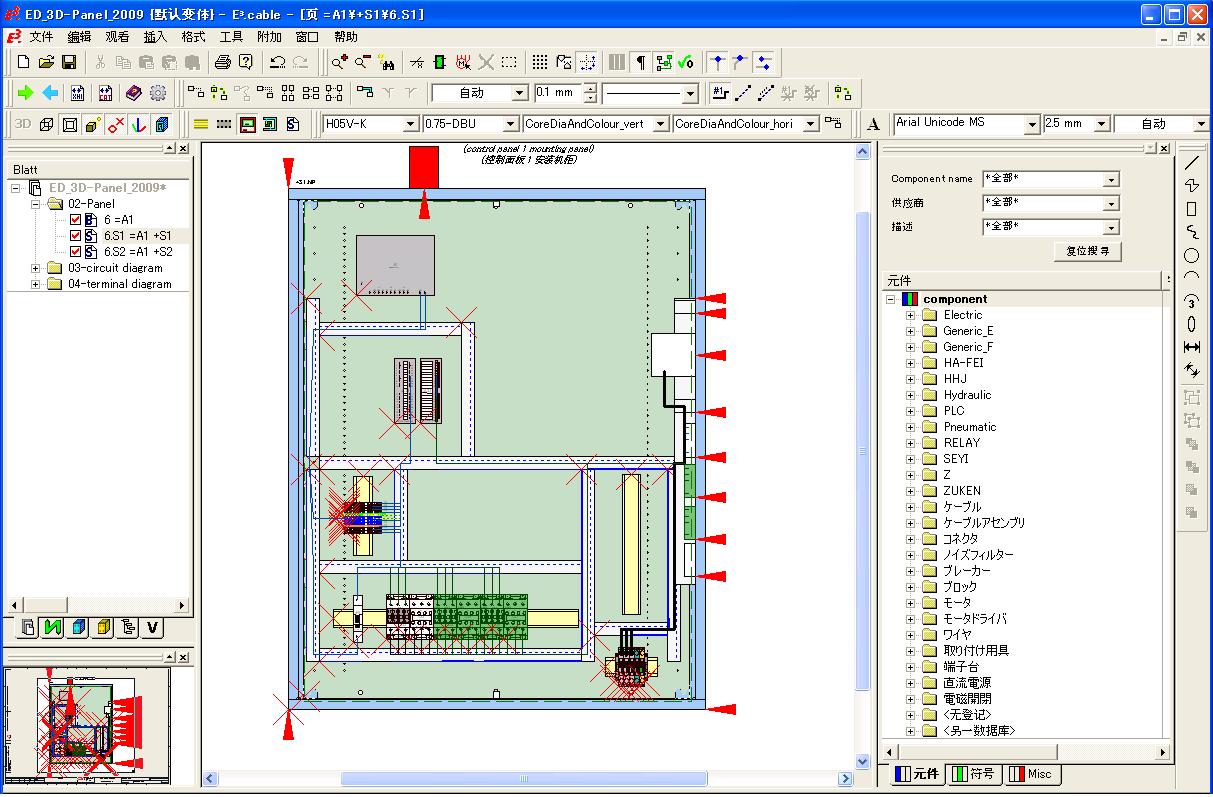Select the circle drawing tool
This screenshot has height=797, width=1213.
1191,255
